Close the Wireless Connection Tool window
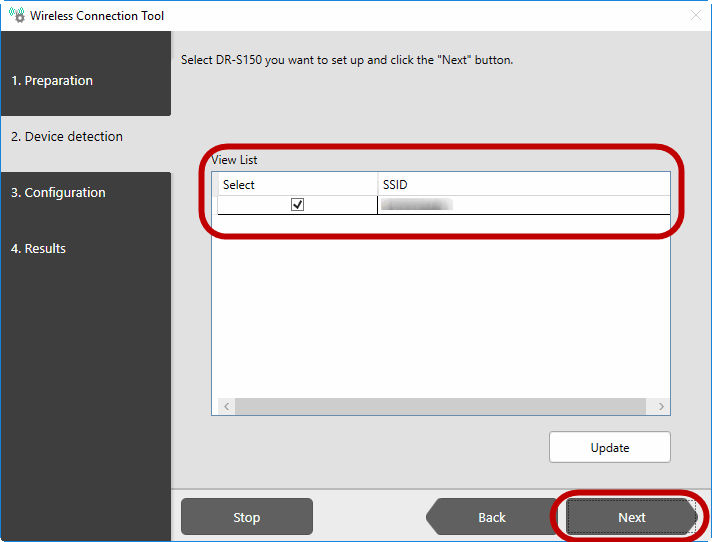The width and height of the screenshot is (712, 542). tap(696, 16)
